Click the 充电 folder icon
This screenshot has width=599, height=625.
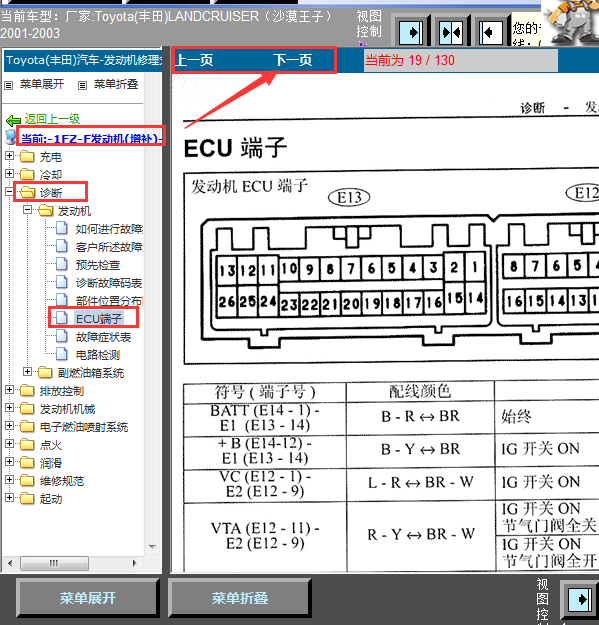click(x=27, y=156)
